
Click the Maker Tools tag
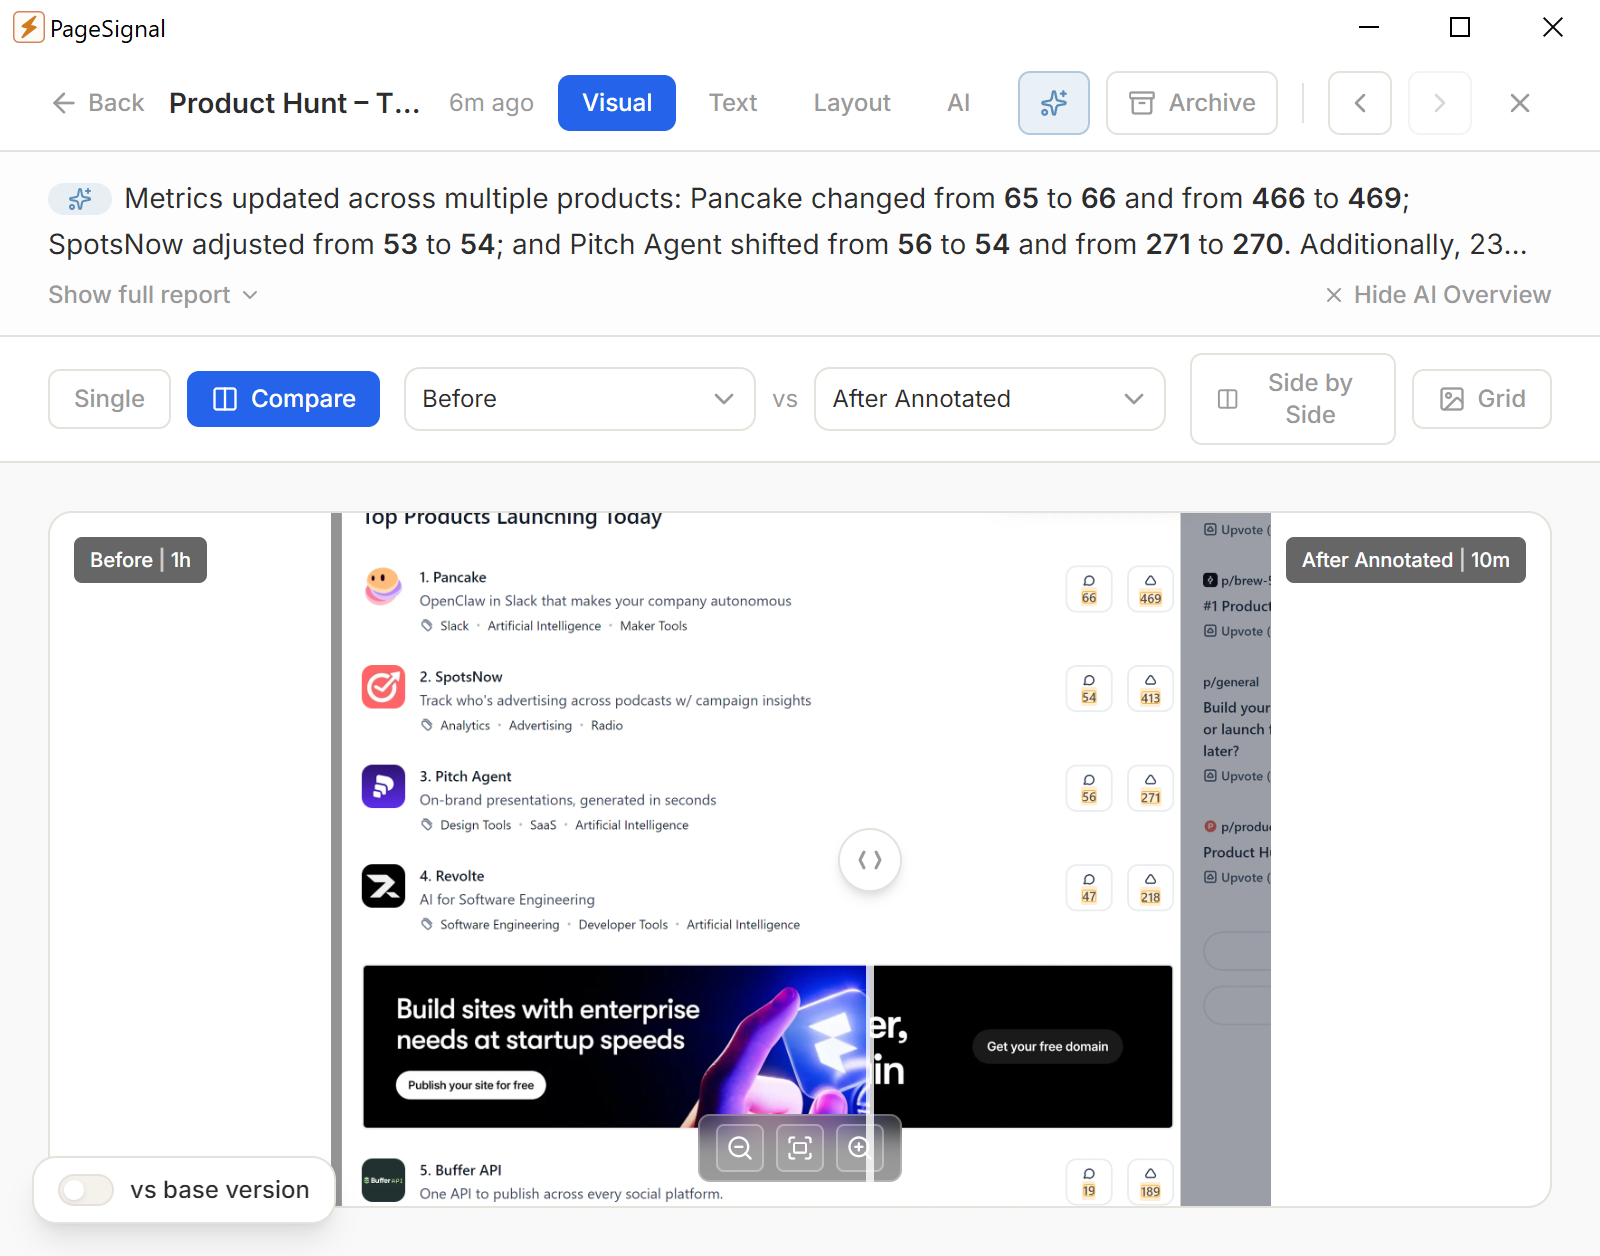[x=653, y=626]
